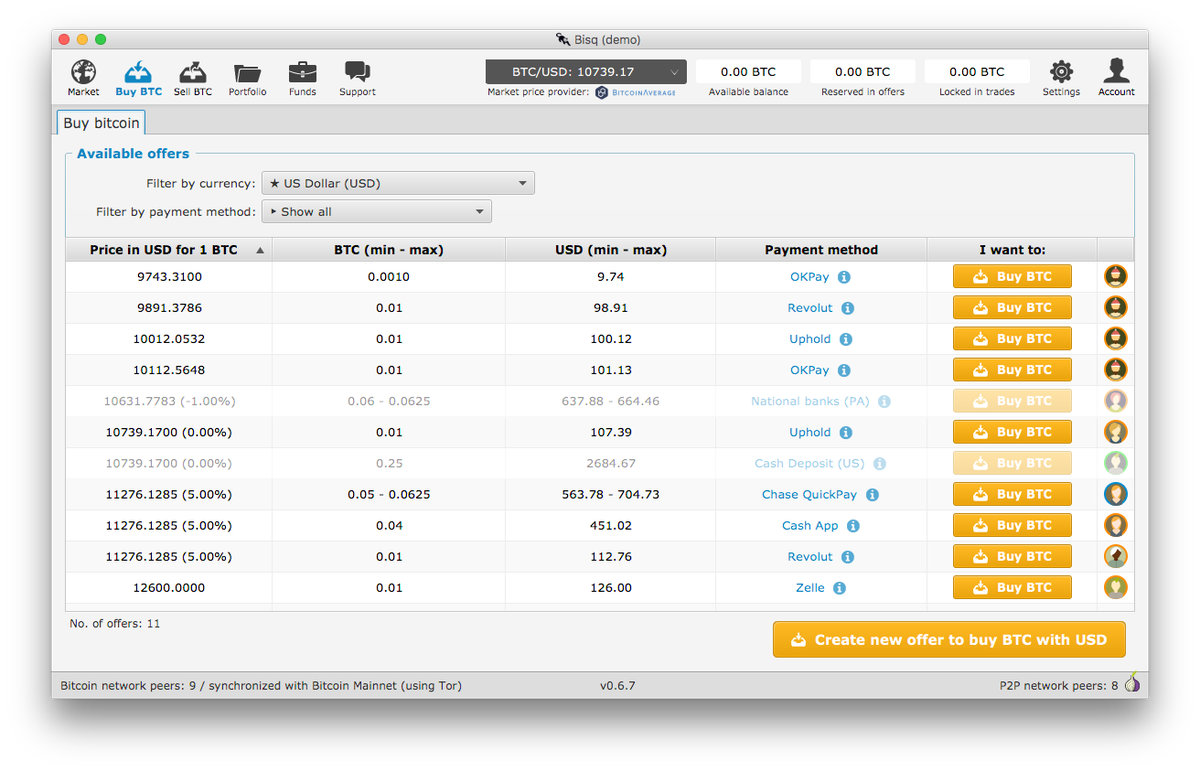Open the Funds briefcase icon
This screenshot has height=772, width=1200.
click(x=302, y=72)
